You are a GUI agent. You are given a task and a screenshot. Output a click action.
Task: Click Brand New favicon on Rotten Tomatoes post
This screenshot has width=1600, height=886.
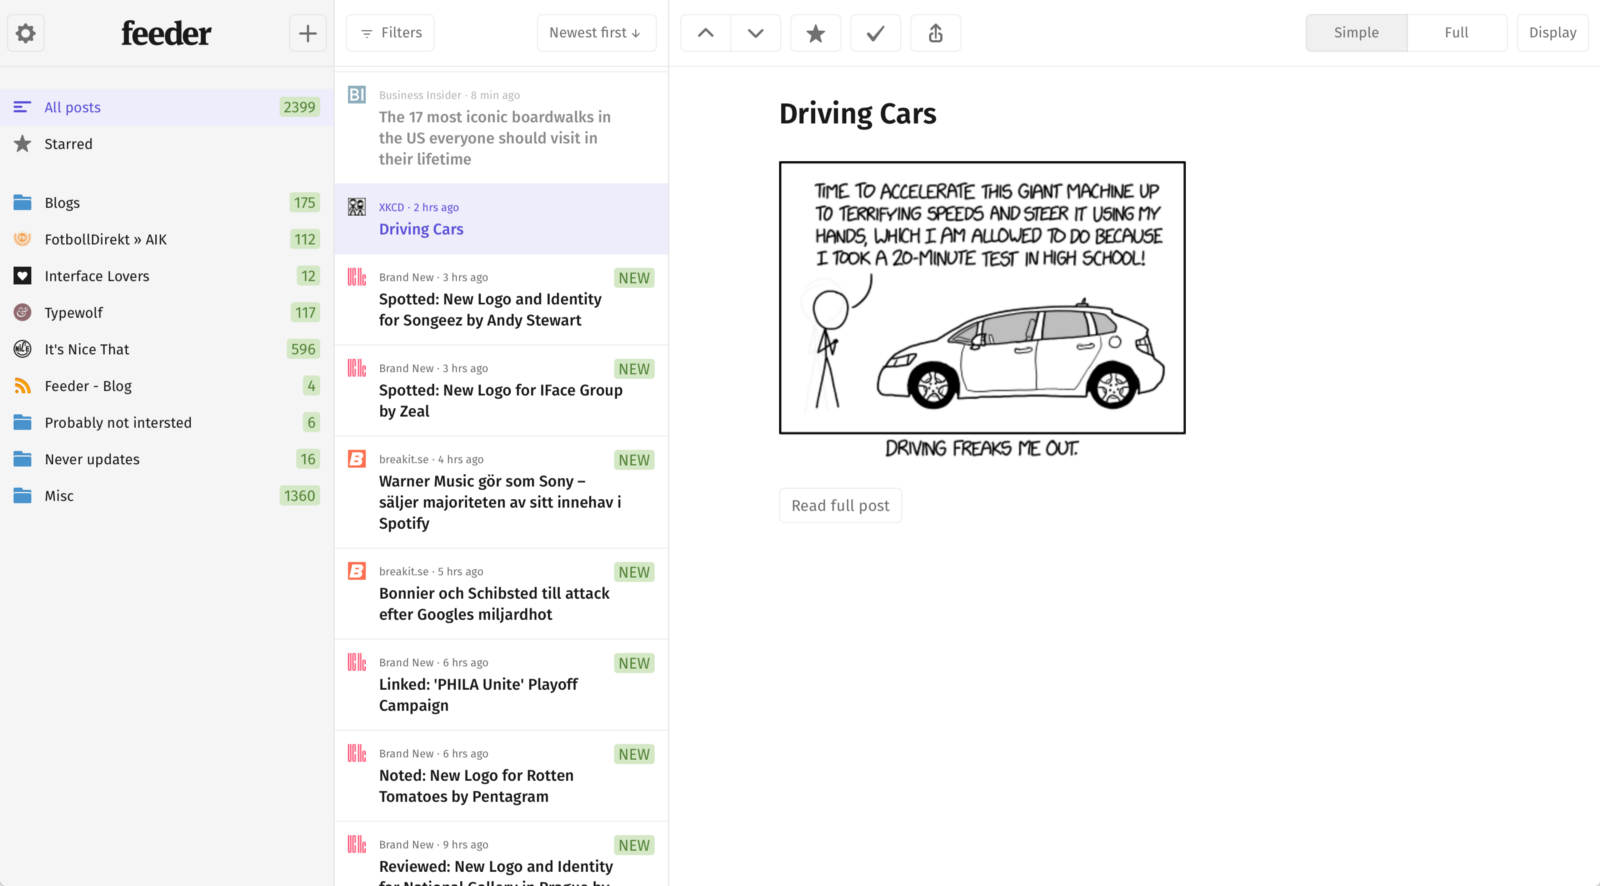click(x=357, y=753)
